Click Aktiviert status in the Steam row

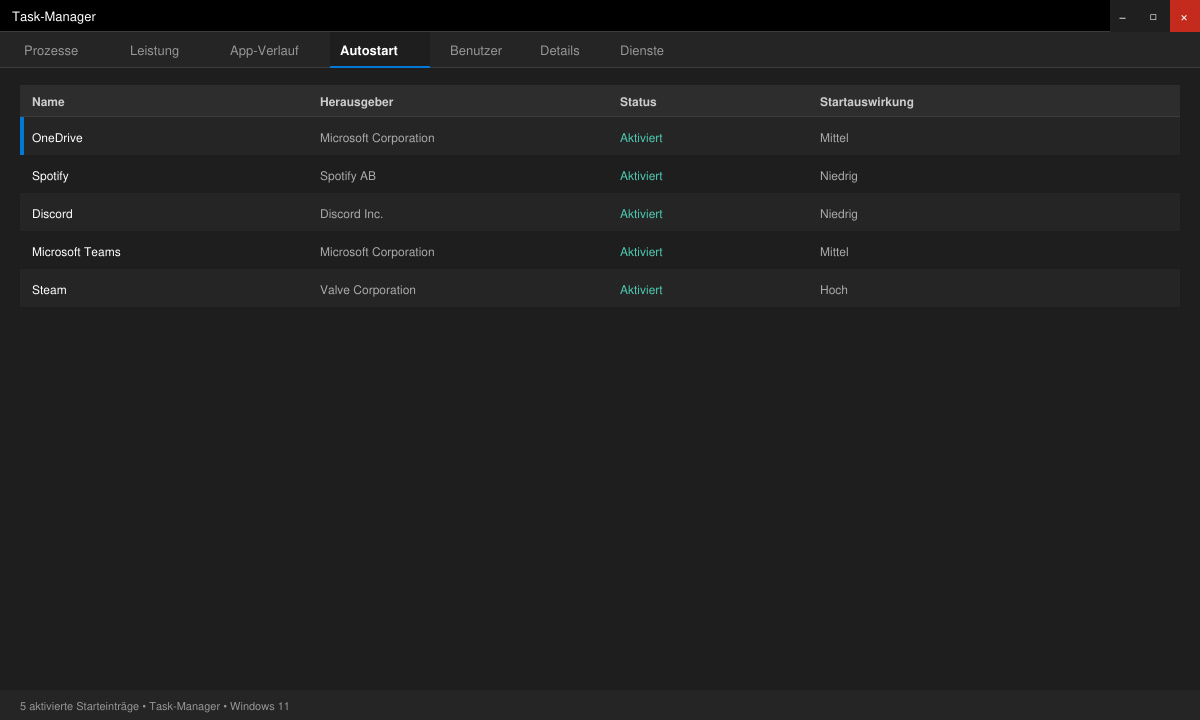pos(641,290)
